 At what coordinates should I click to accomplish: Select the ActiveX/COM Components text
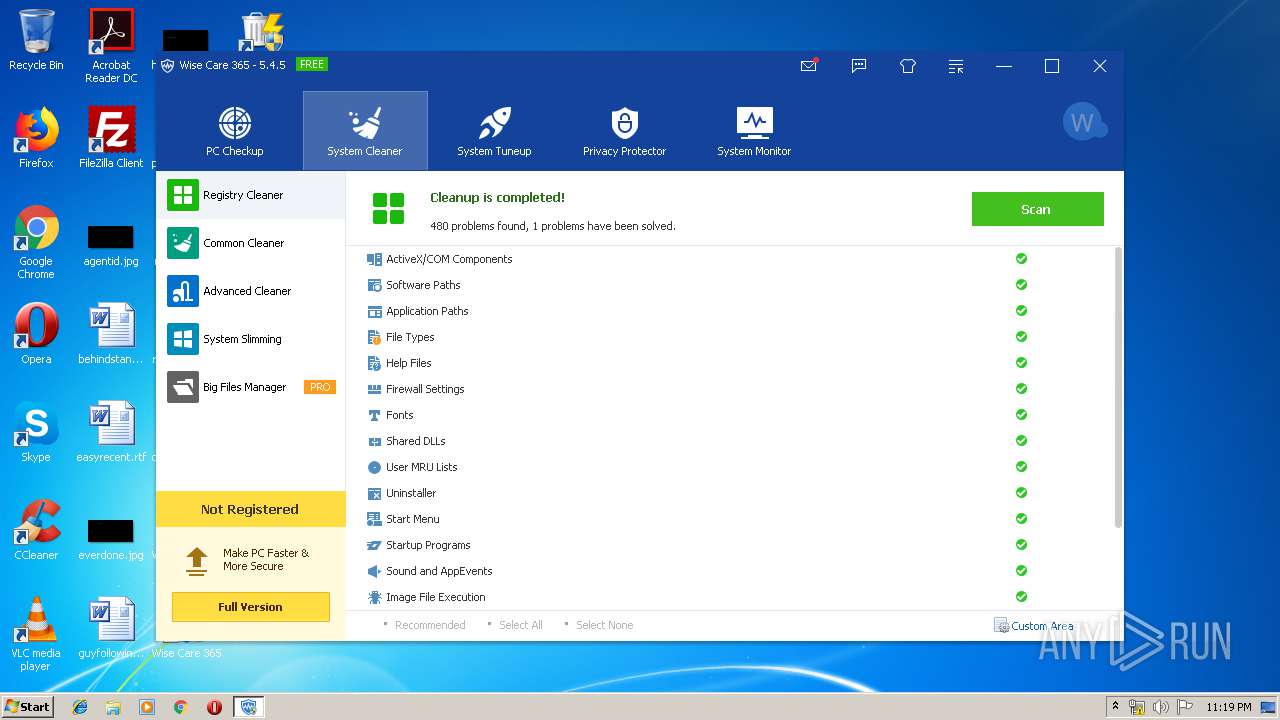pos(449,259)
